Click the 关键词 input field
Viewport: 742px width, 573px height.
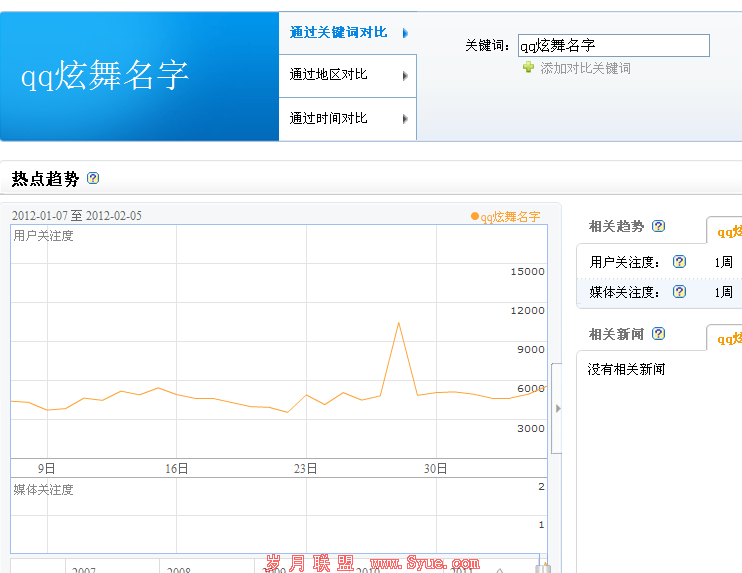tap(613, 45)
